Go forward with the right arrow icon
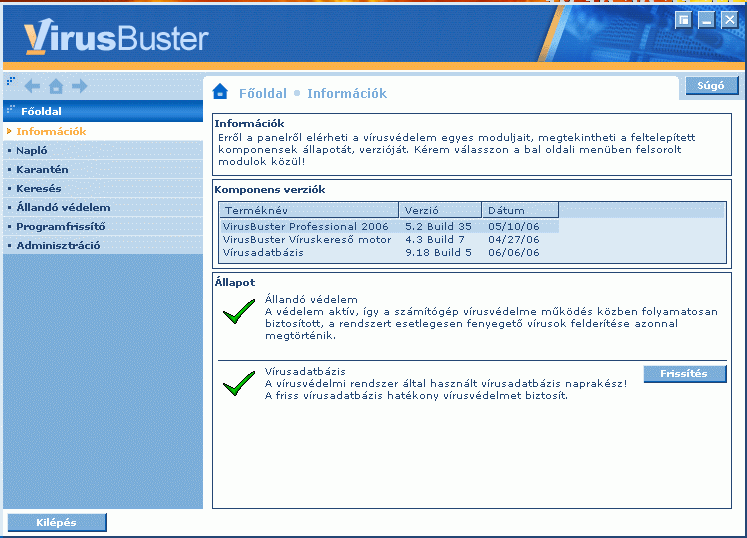 [80, 86]
